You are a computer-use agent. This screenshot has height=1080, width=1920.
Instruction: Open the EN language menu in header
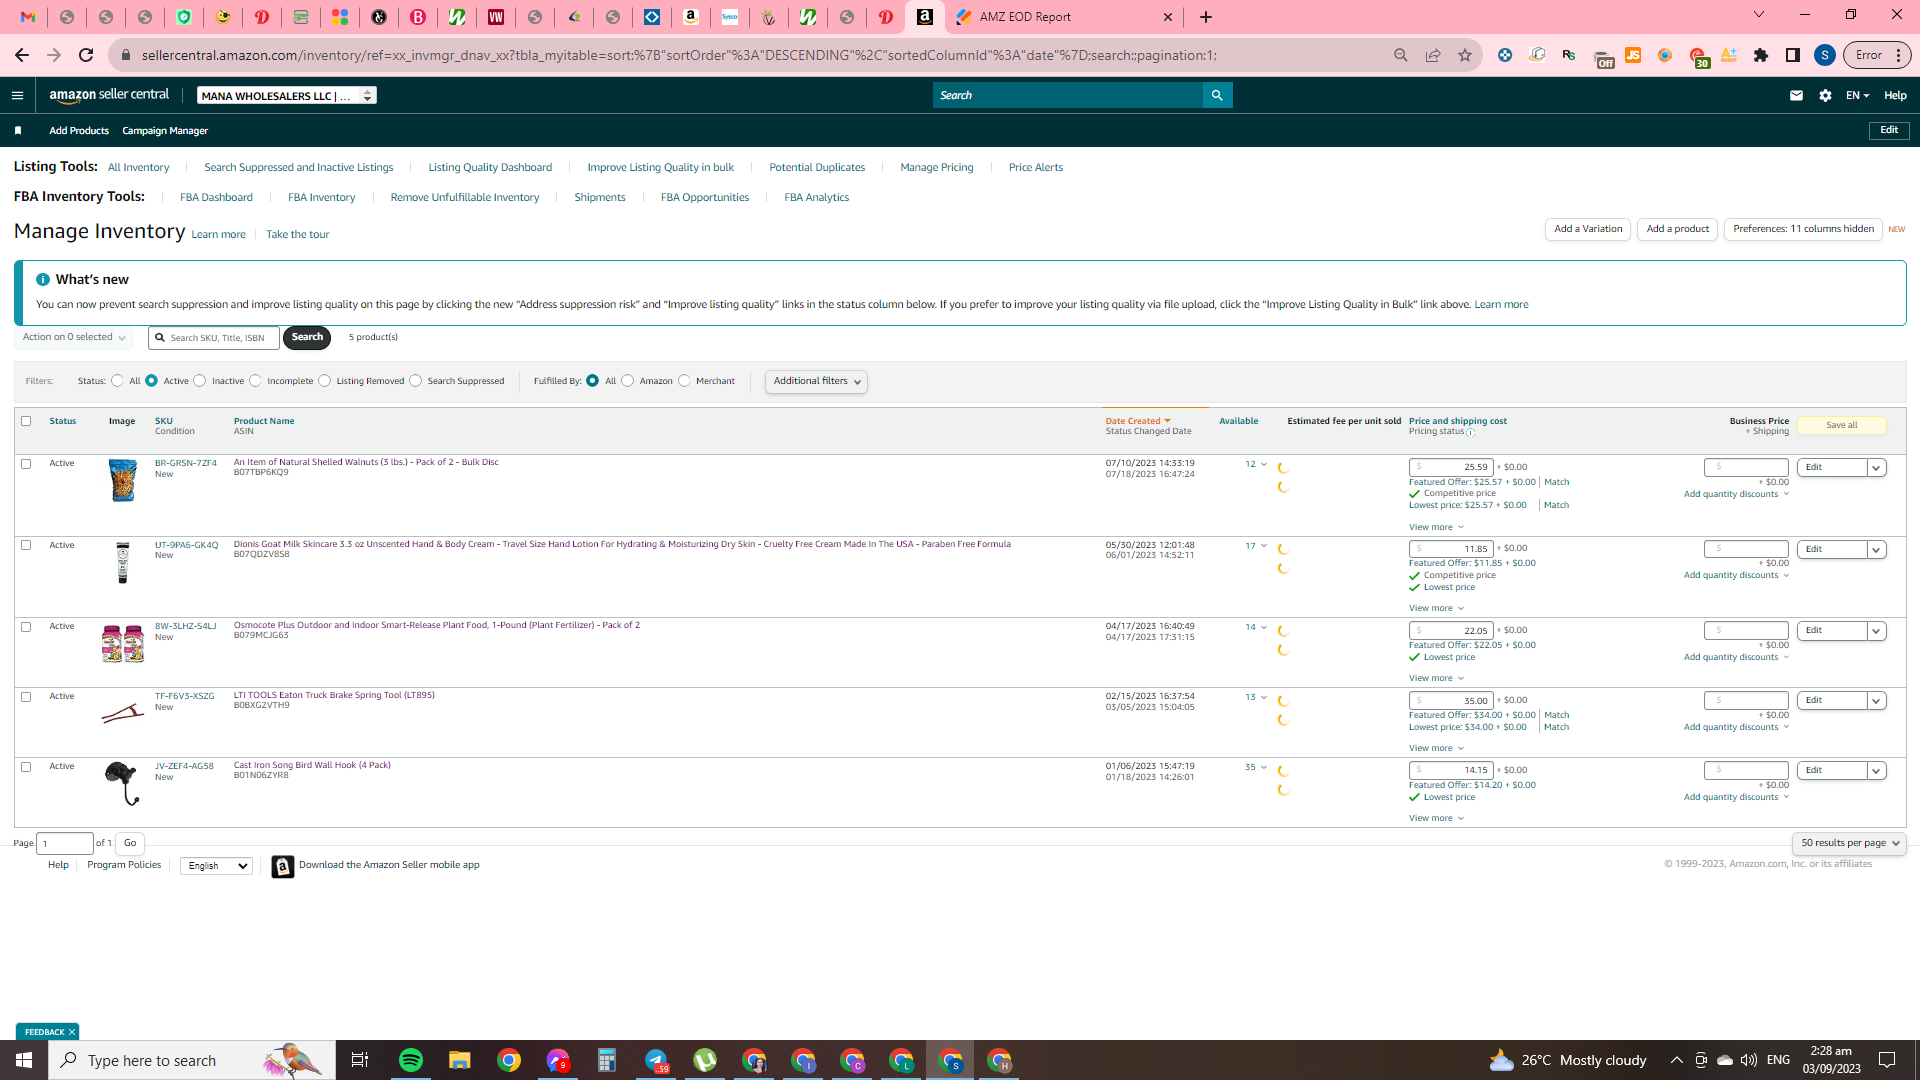pyautogui.click(x=1857, y=96)
